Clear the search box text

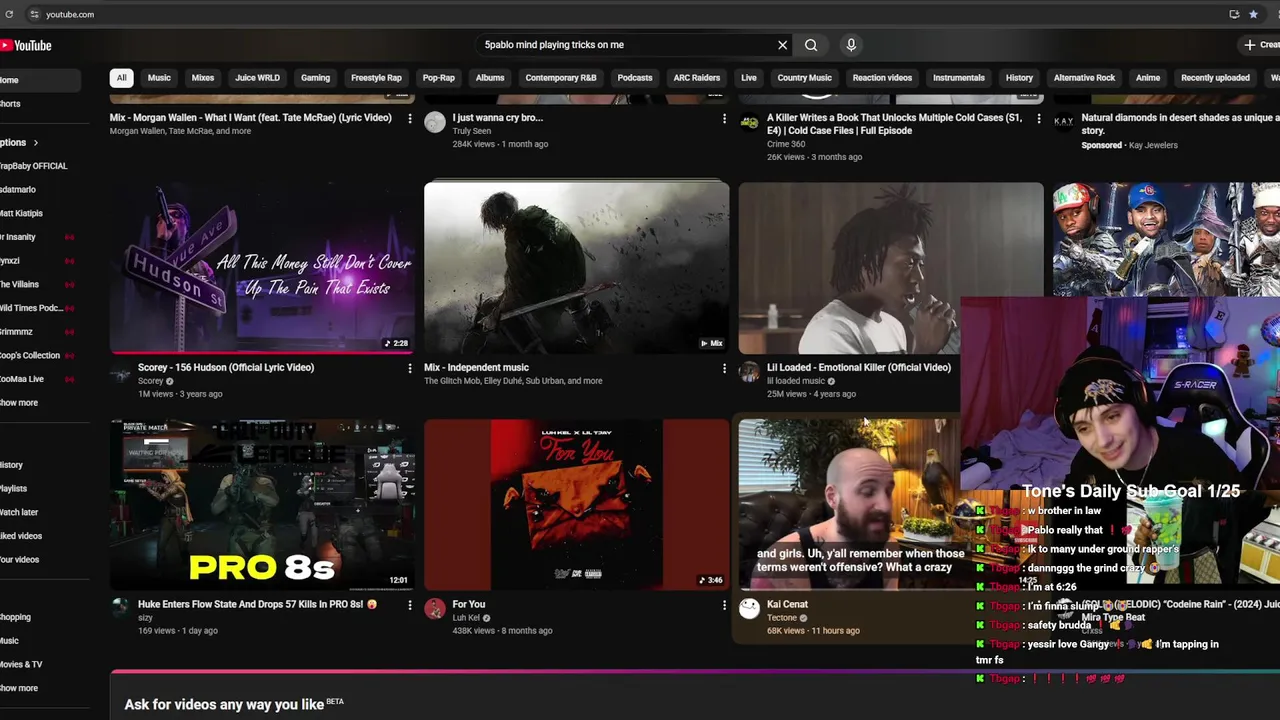point(782,45)
